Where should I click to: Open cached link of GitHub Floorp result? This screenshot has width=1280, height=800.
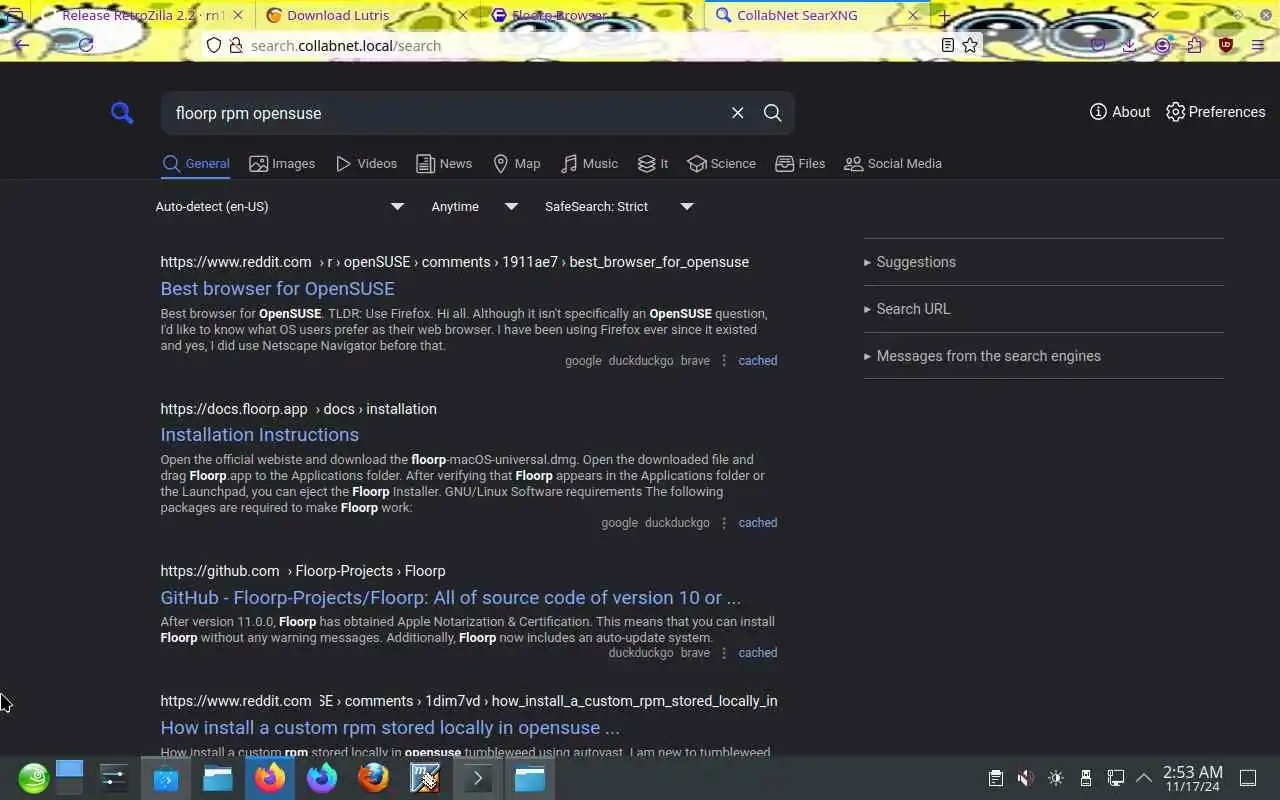(757, 653)
